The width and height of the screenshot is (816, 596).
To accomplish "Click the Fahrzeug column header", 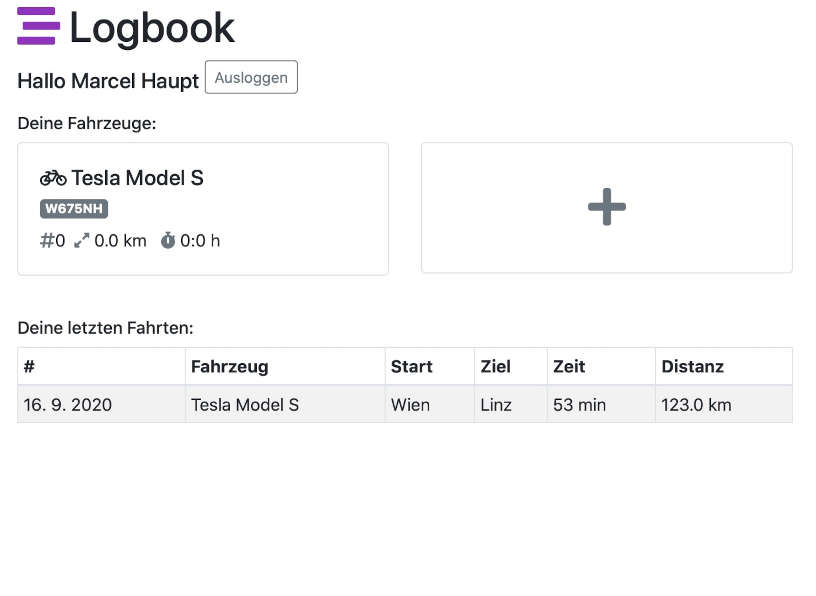I will [x=230, y=367].
